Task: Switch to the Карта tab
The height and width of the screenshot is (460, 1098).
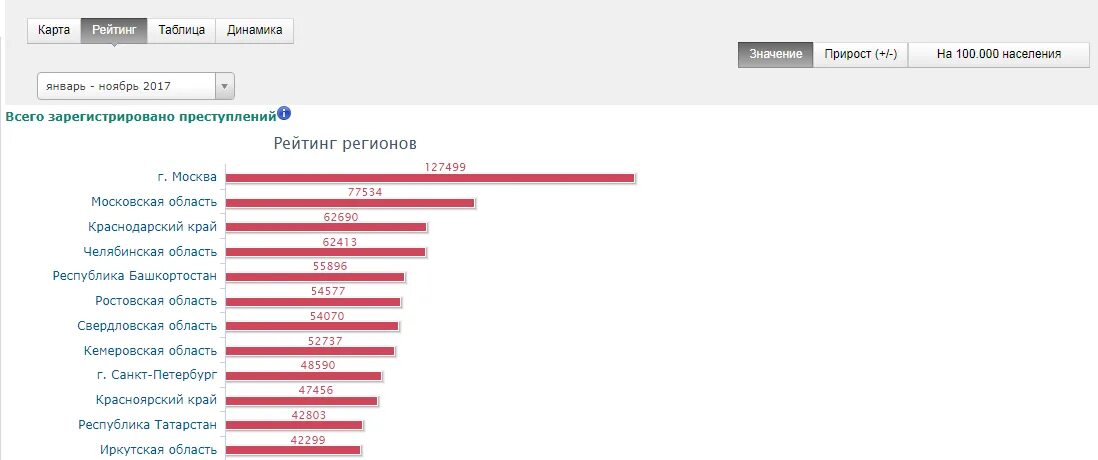Action: 54,30
